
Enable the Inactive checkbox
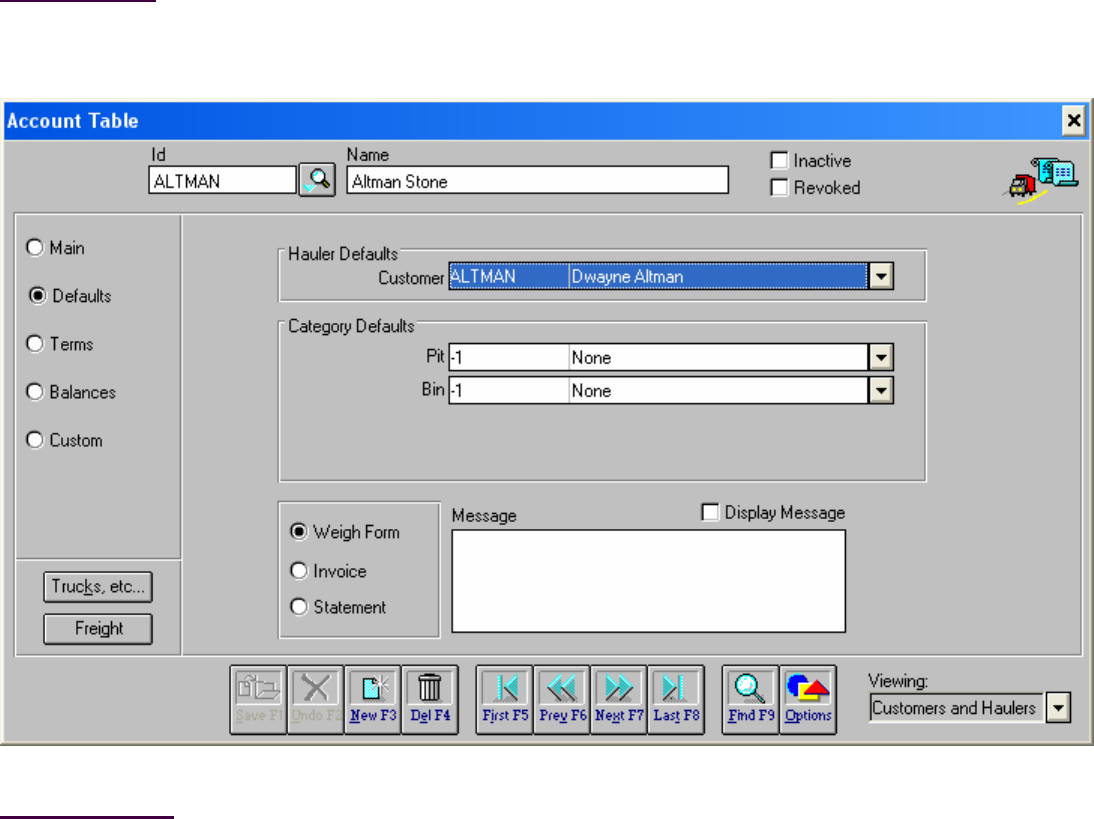coord(780,160)
